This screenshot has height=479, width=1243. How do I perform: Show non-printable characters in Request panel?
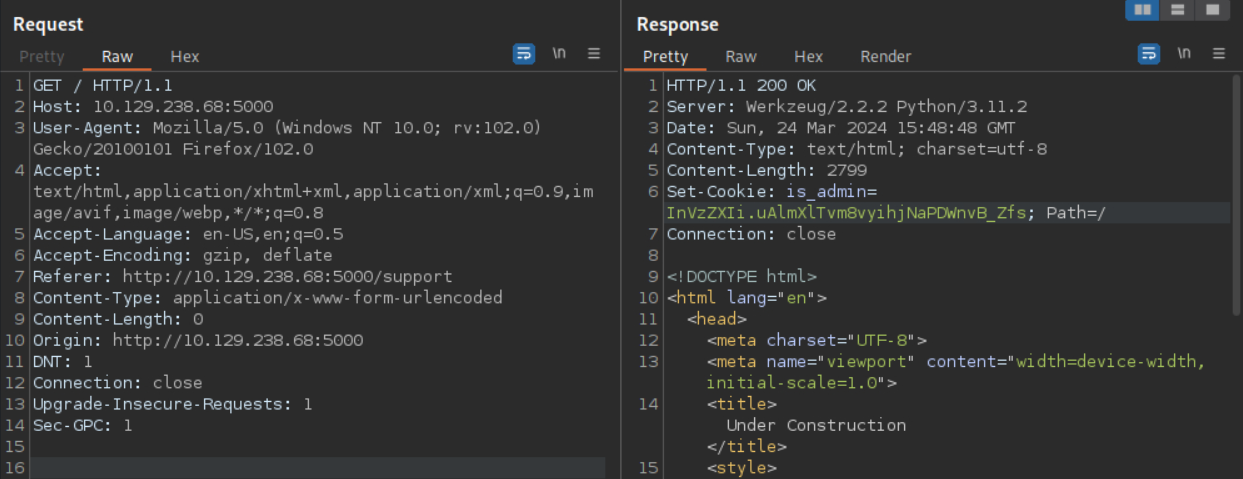tap(559, 54)
